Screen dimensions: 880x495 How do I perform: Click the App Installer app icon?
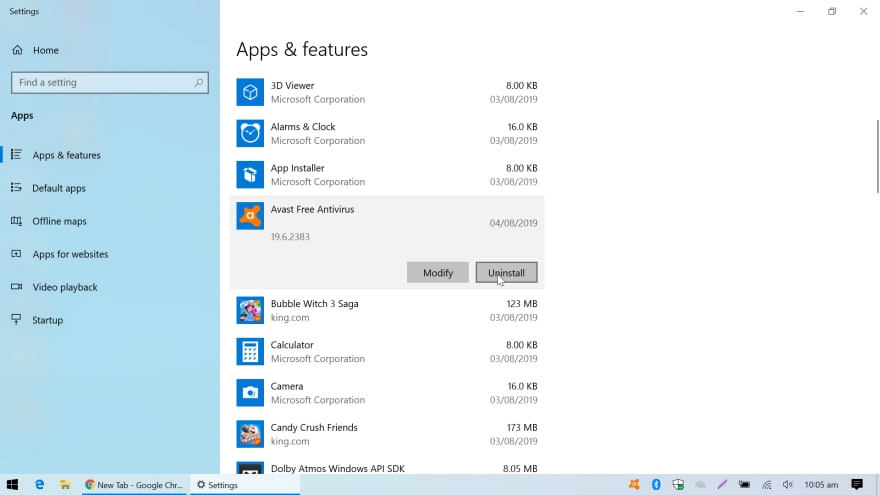[250, 175]
